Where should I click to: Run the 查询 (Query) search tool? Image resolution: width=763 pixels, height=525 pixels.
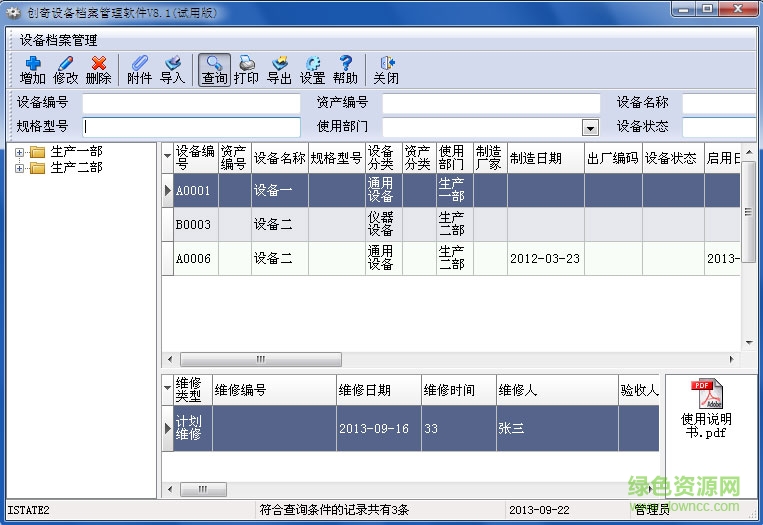[x=214, y=69]
